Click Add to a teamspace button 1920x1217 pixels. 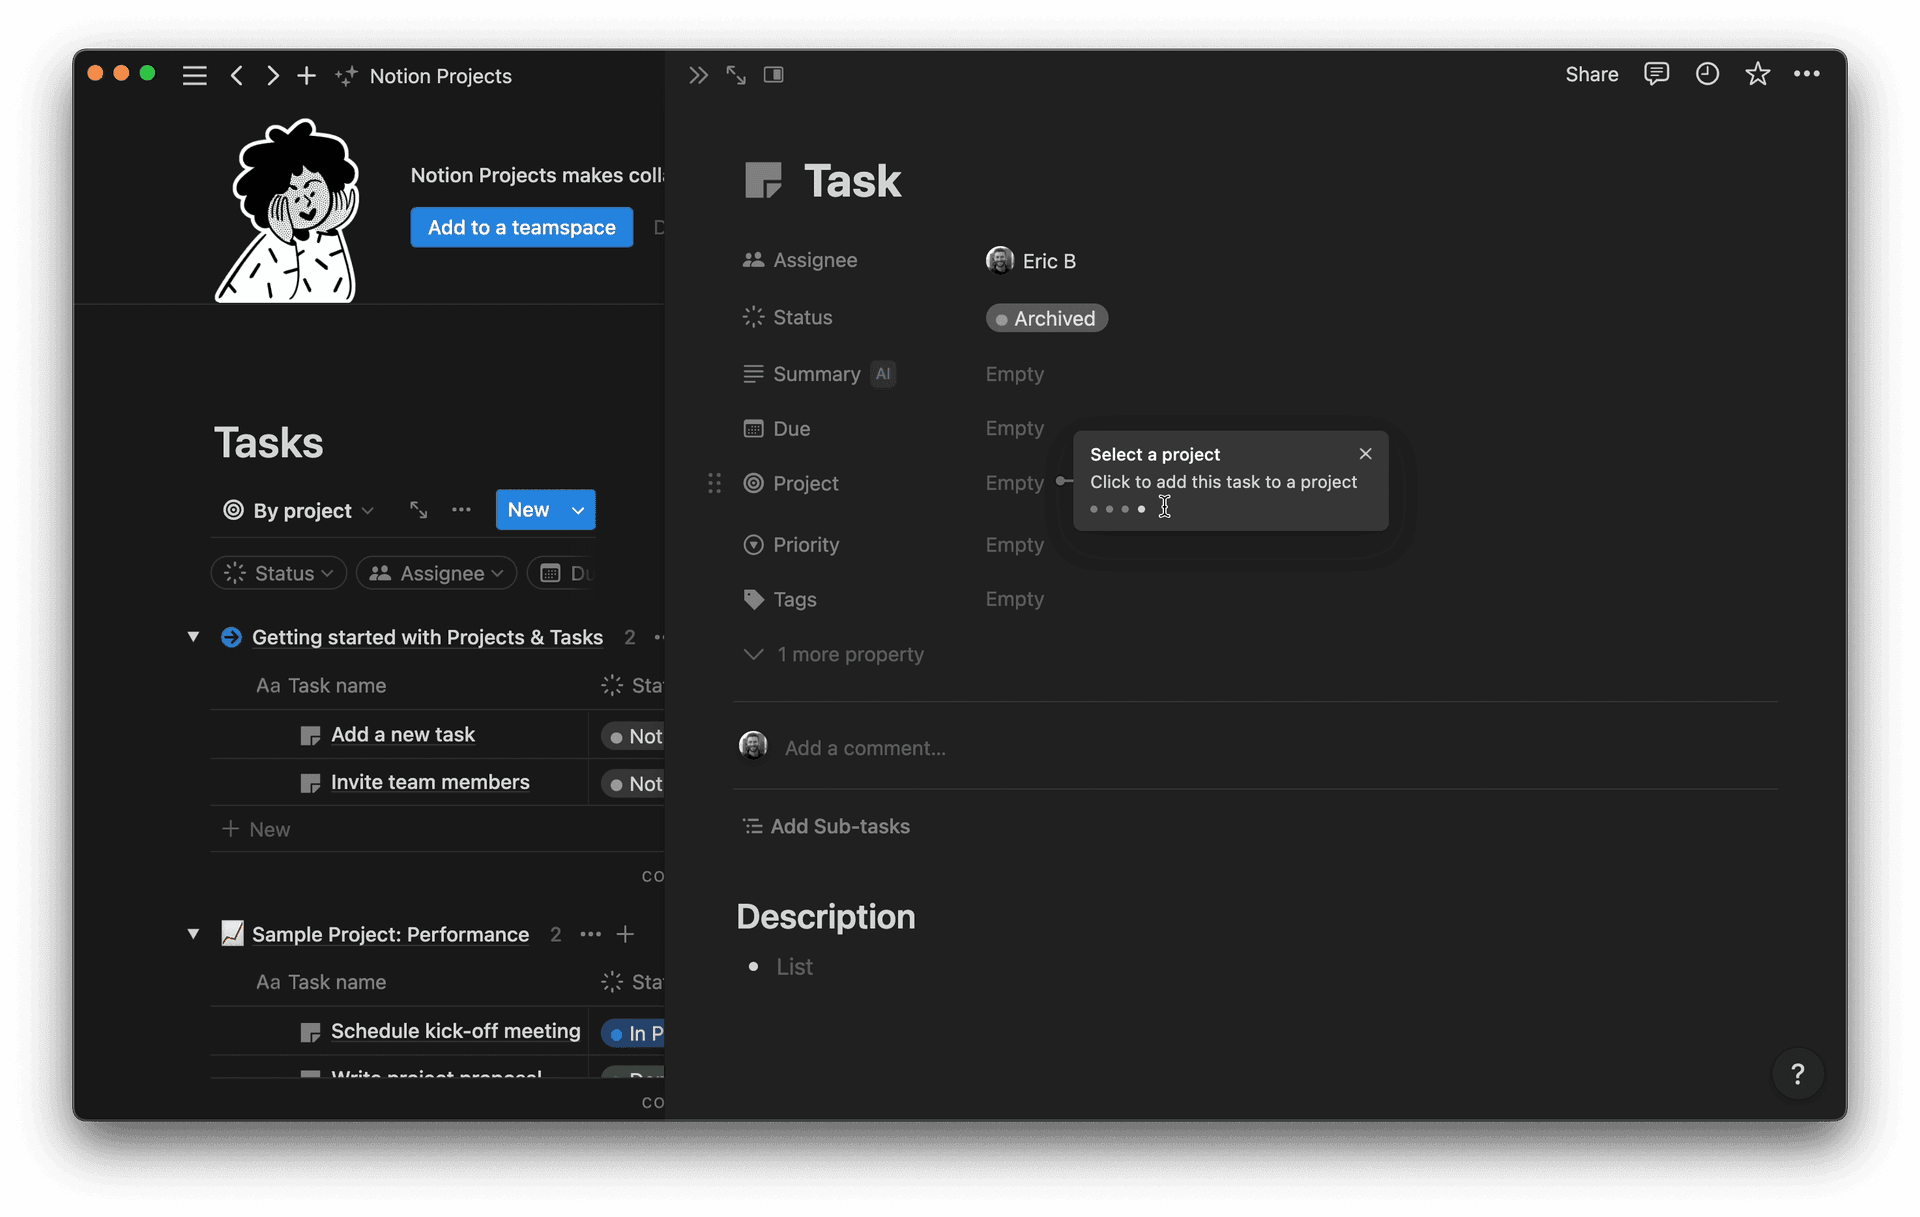coord(521,227)
